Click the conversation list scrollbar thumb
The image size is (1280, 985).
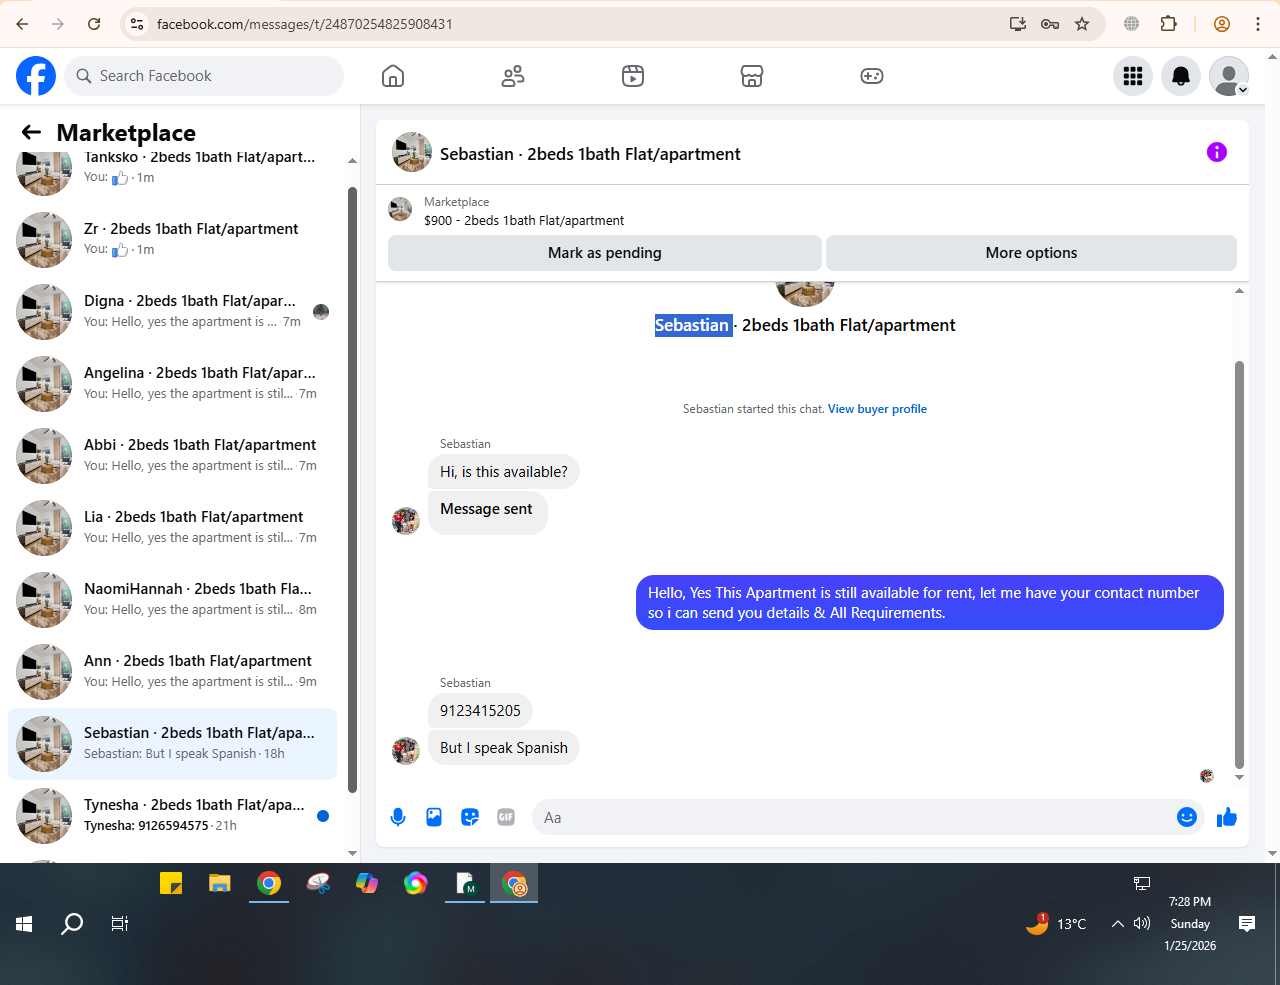pyautogui.click(x=352, y=490)
